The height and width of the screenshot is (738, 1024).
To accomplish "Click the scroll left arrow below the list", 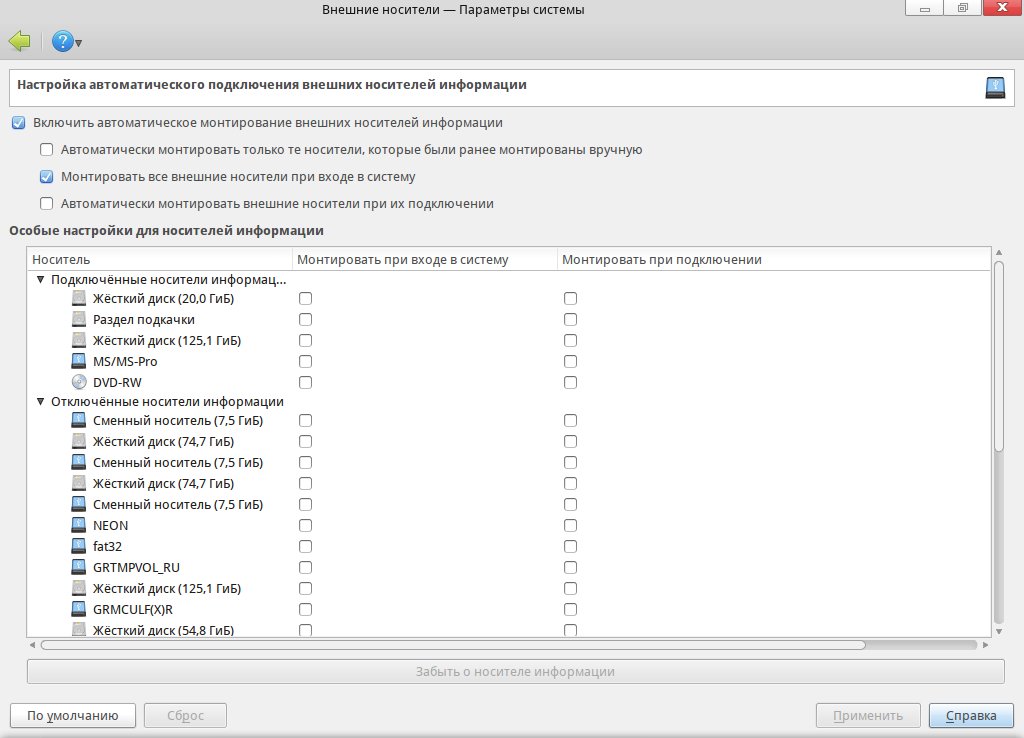I will (33, 645).
